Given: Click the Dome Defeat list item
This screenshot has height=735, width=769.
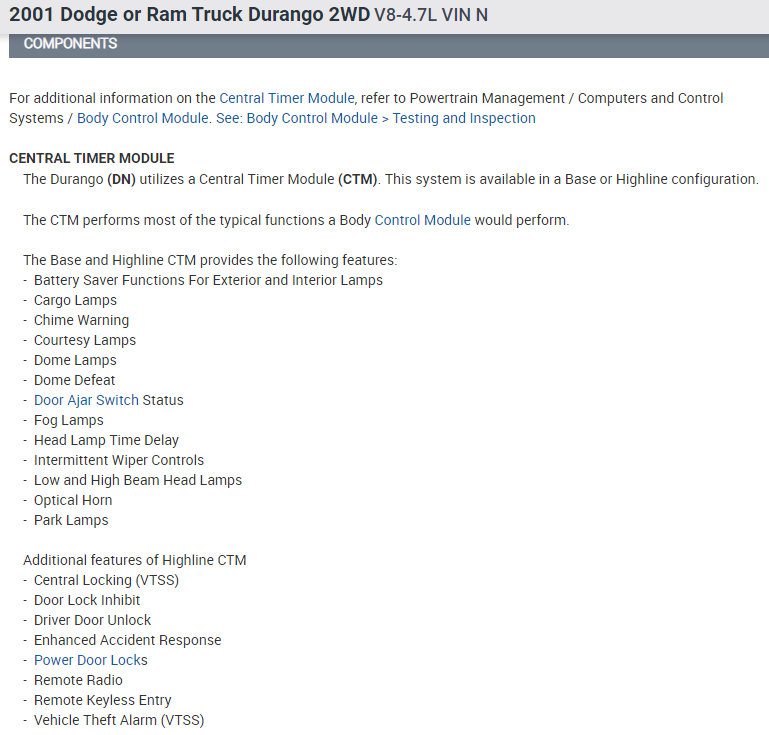Looking at the screenshot, I should coord(75,380).
